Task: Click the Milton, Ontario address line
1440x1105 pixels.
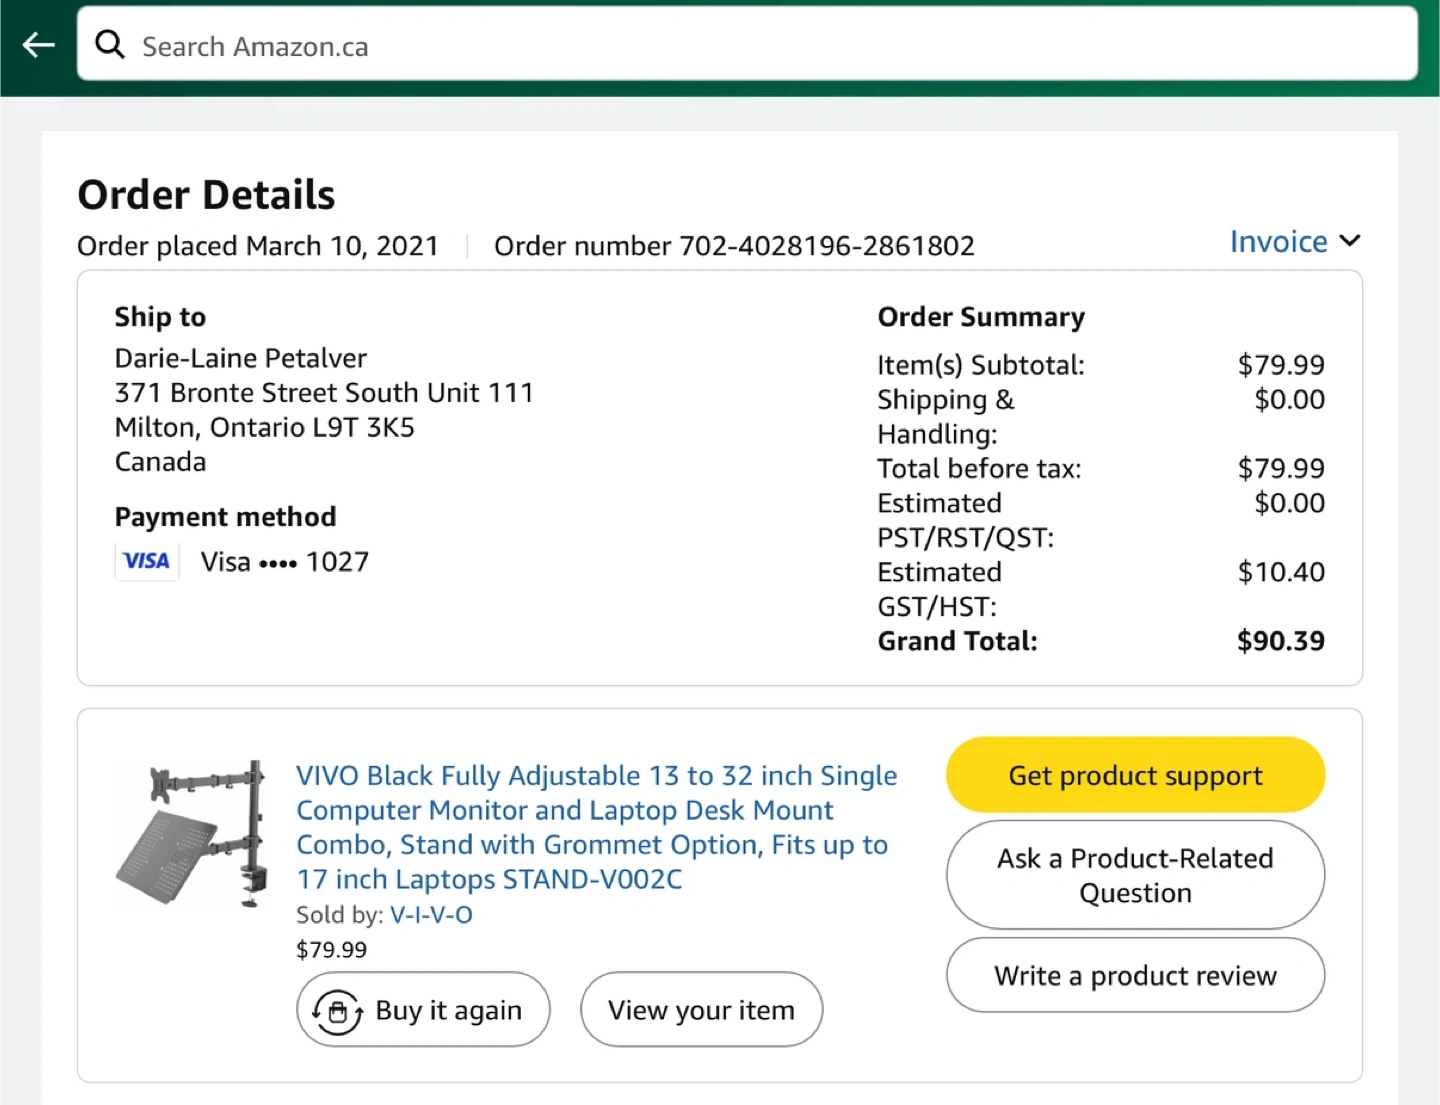Action: [265, 428]
